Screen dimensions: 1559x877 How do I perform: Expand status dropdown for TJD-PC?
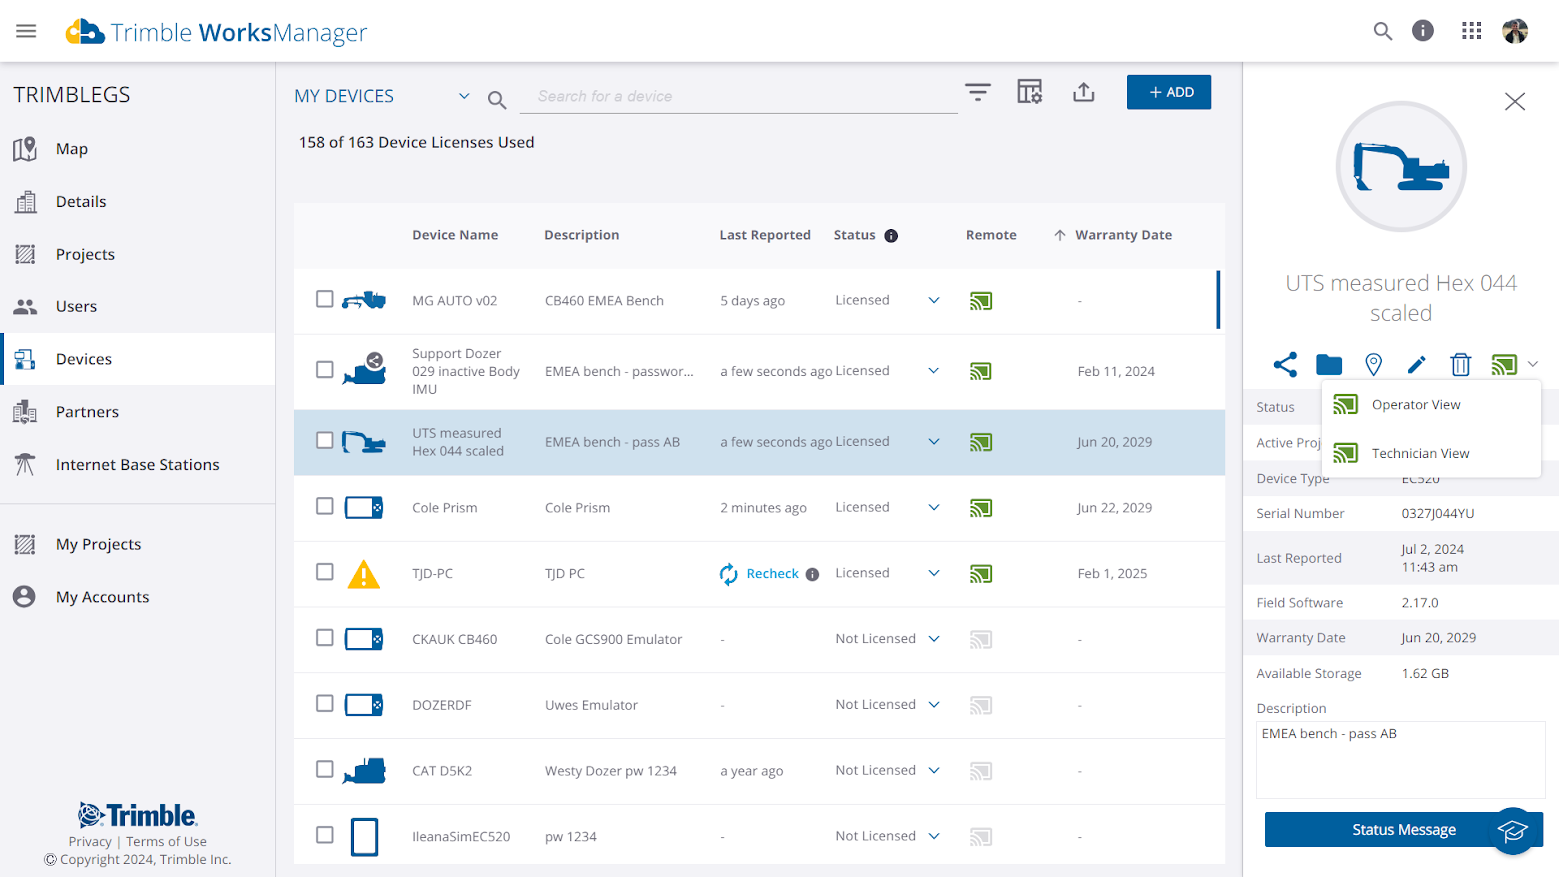click(x=934, y=574)
